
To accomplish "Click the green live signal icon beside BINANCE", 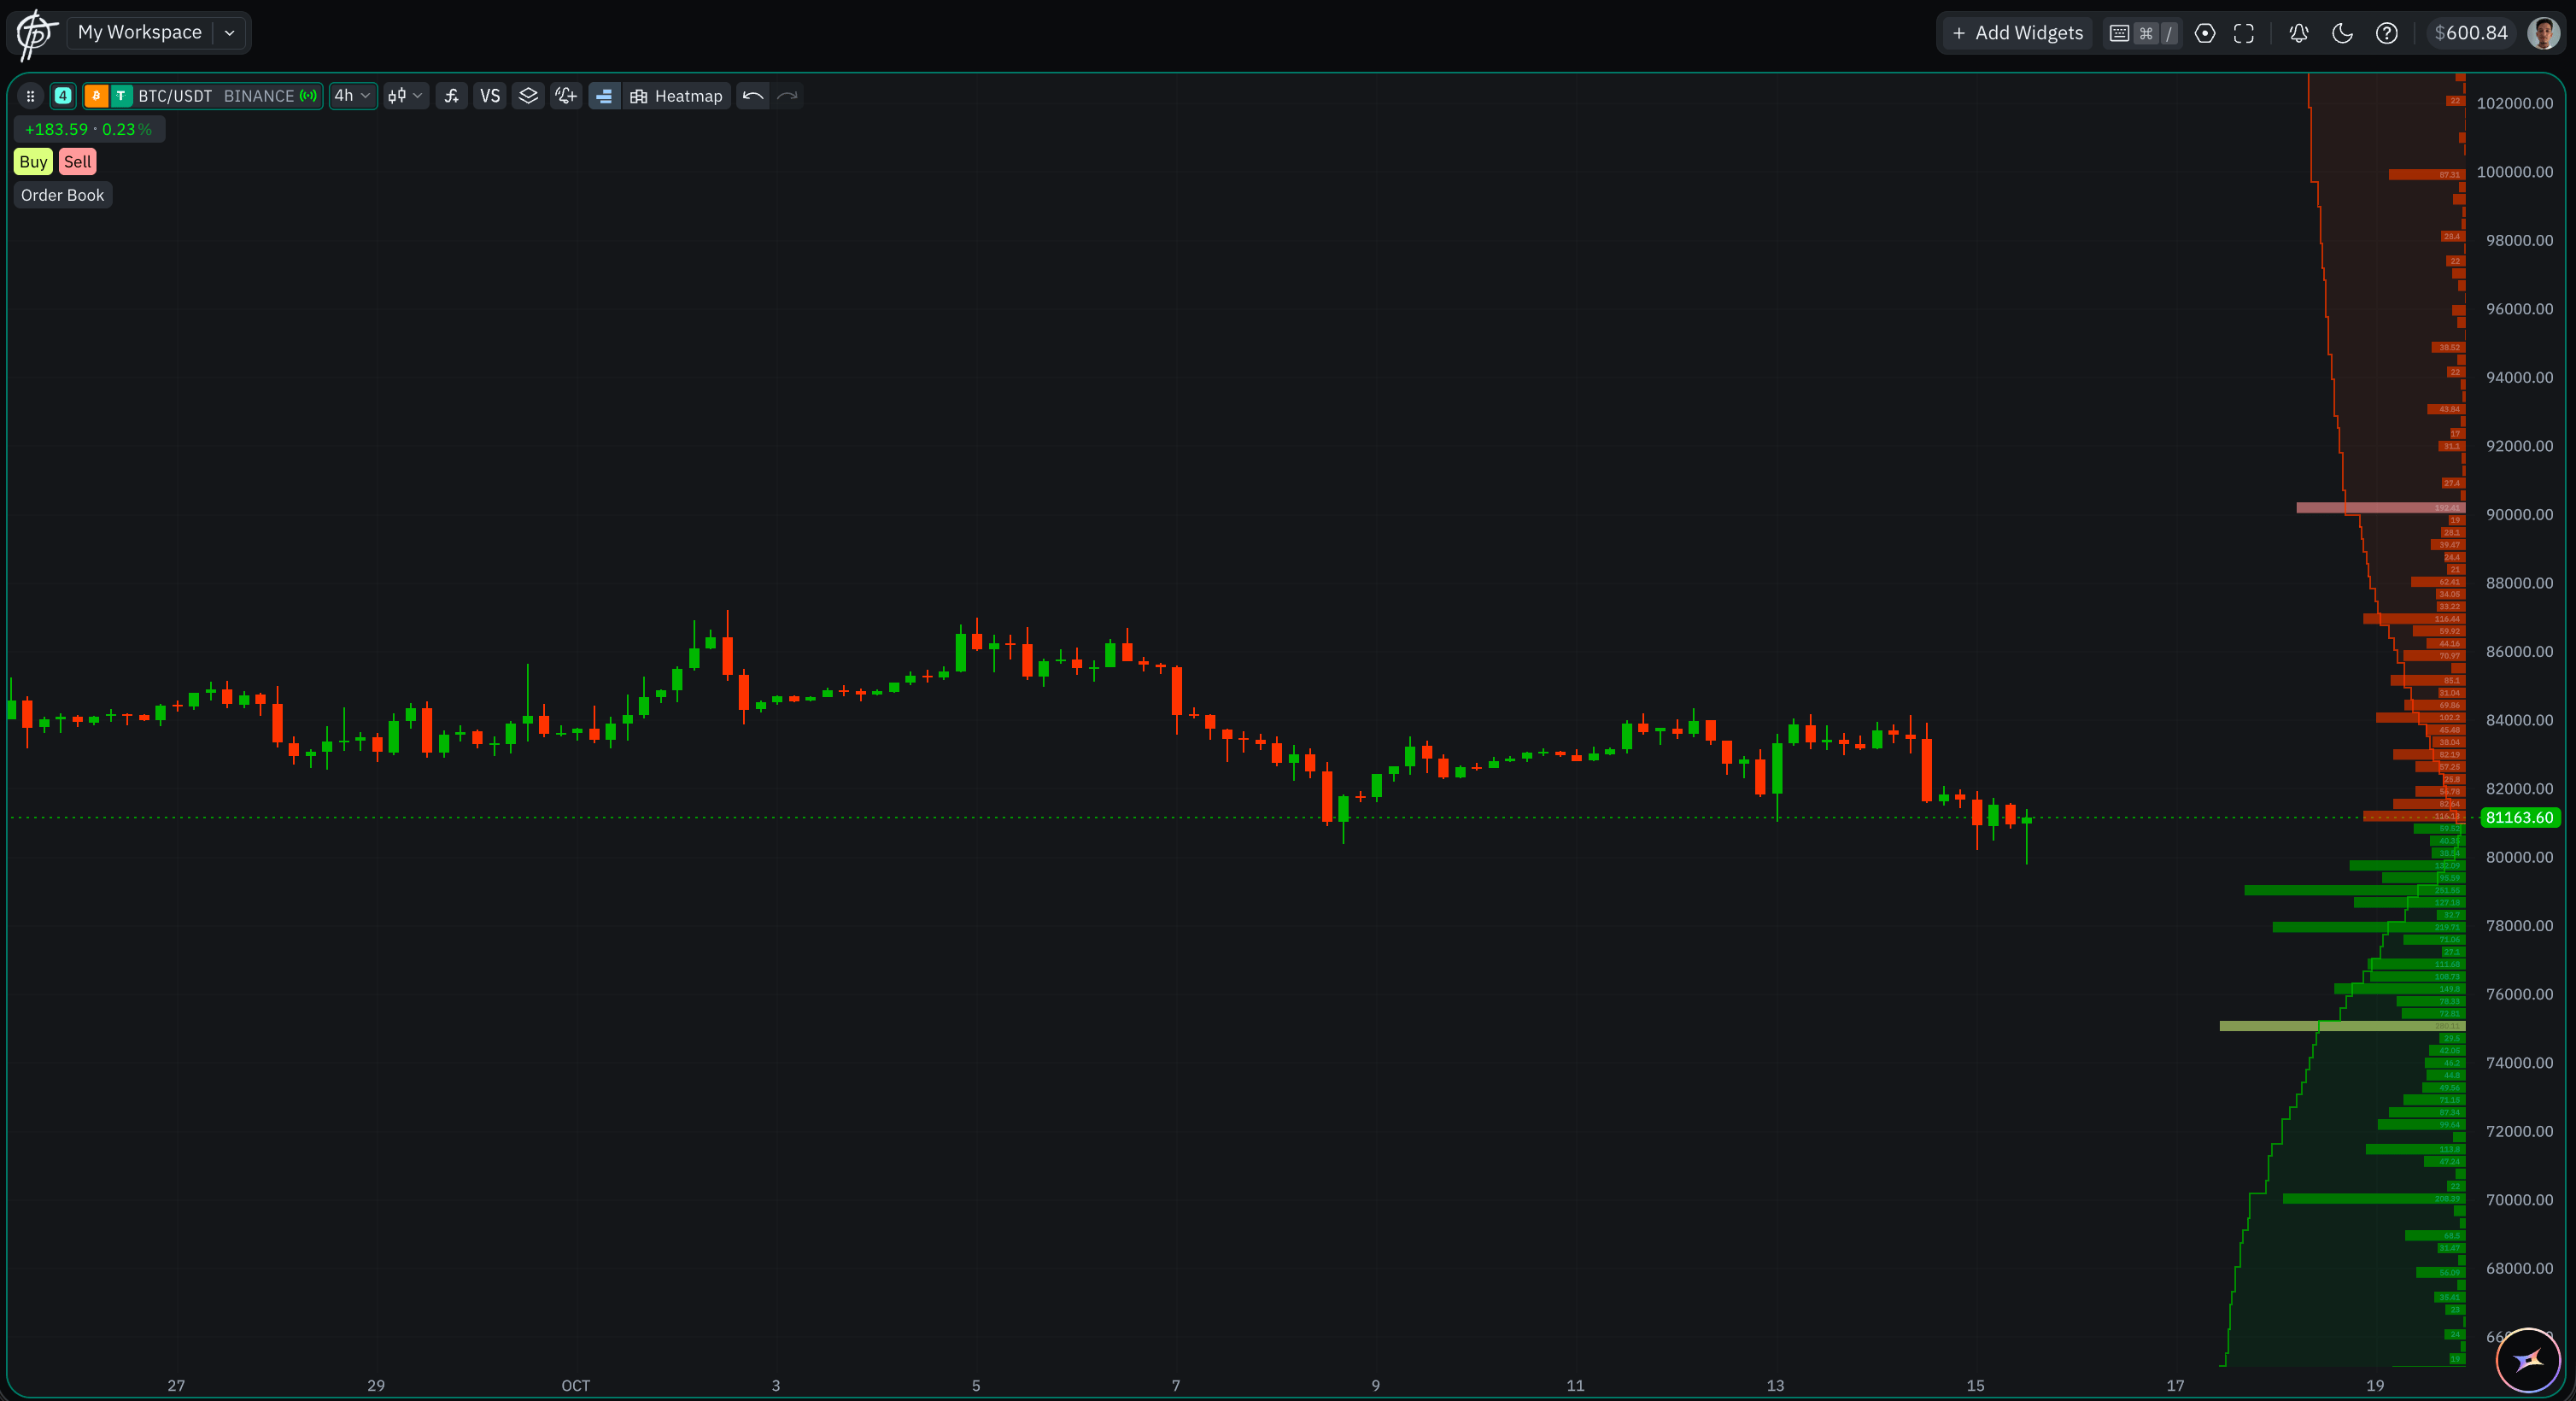I will point(308,96).
